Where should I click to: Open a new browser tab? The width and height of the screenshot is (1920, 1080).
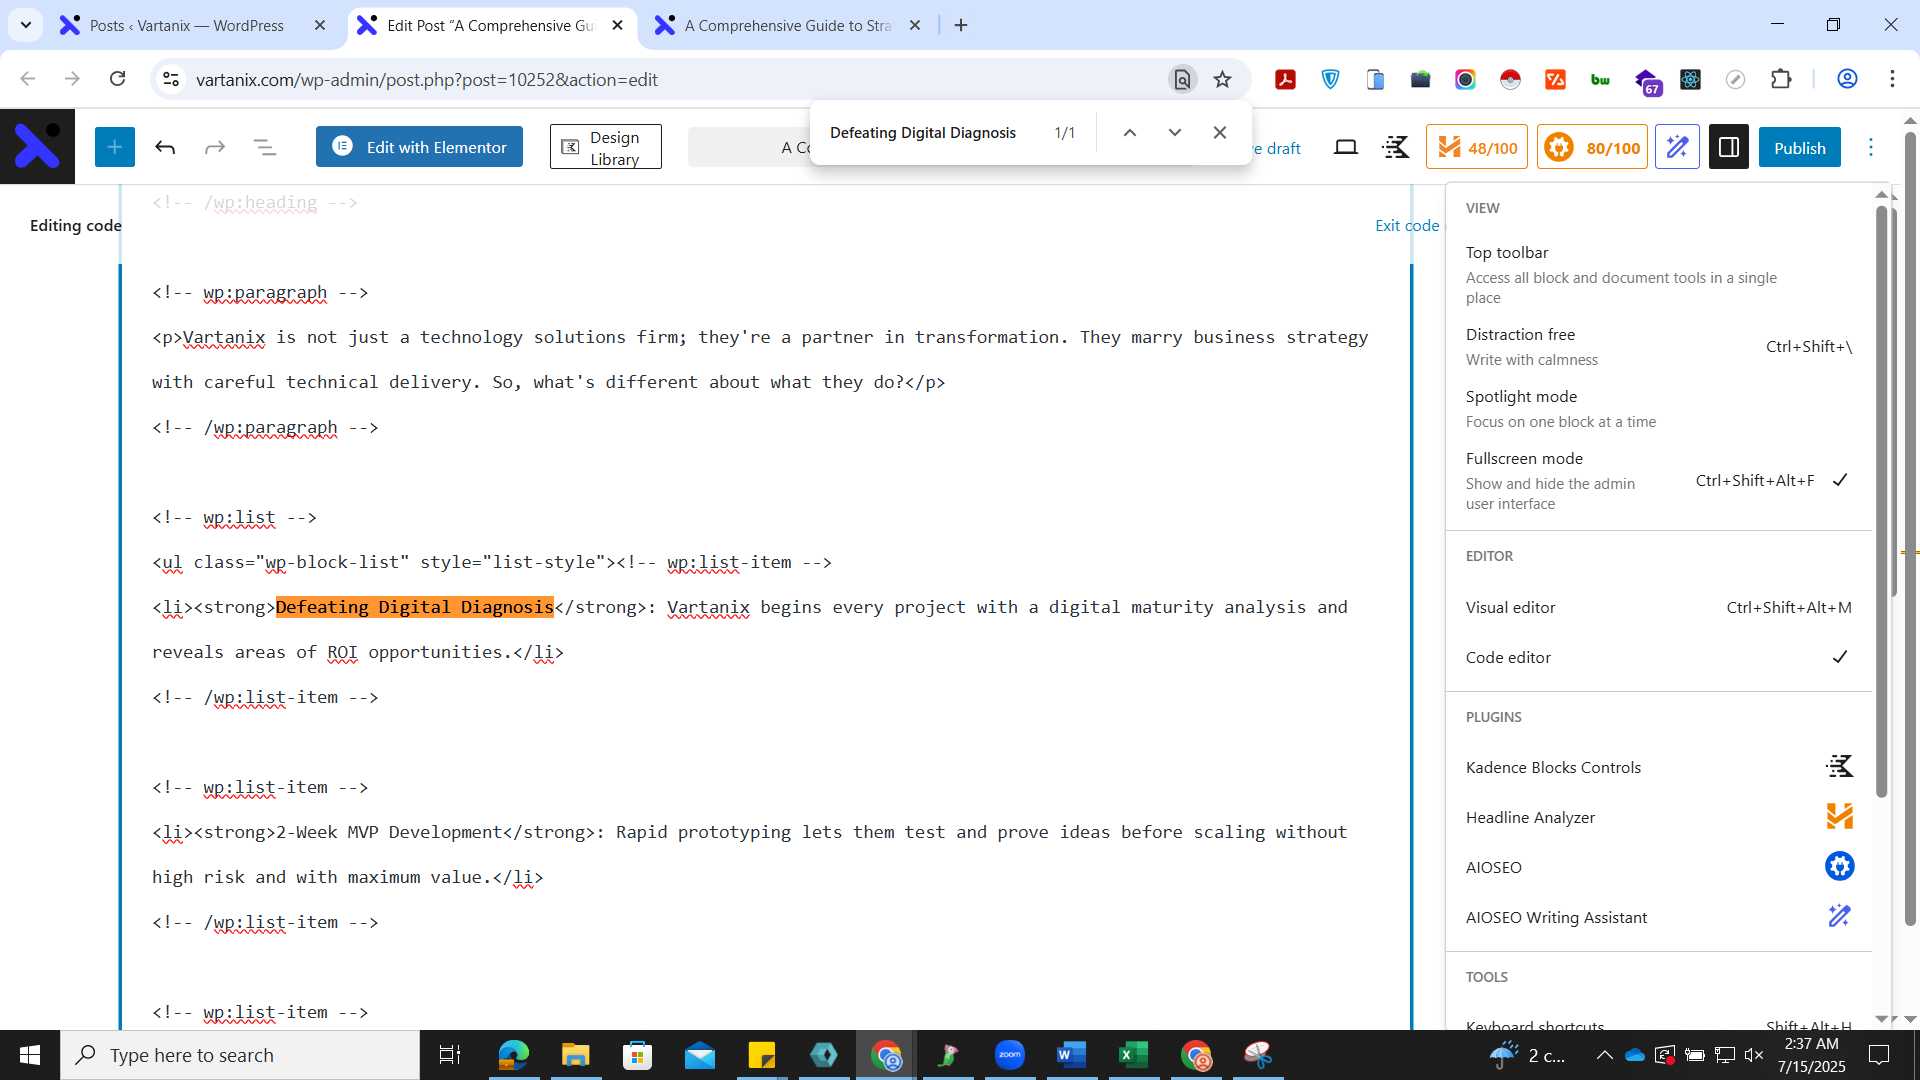point(961,25)
